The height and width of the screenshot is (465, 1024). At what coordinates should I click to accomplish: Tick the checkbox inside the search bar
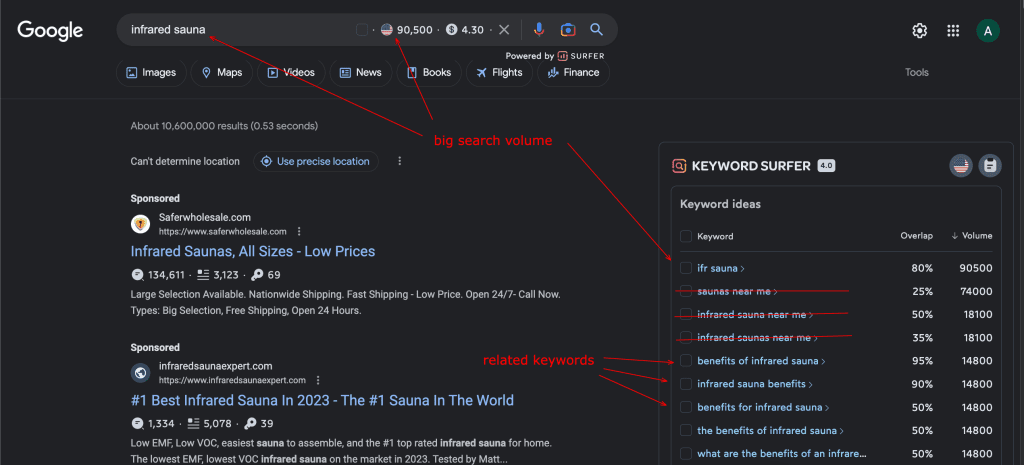pyautogui.click(x=362, y=30)
